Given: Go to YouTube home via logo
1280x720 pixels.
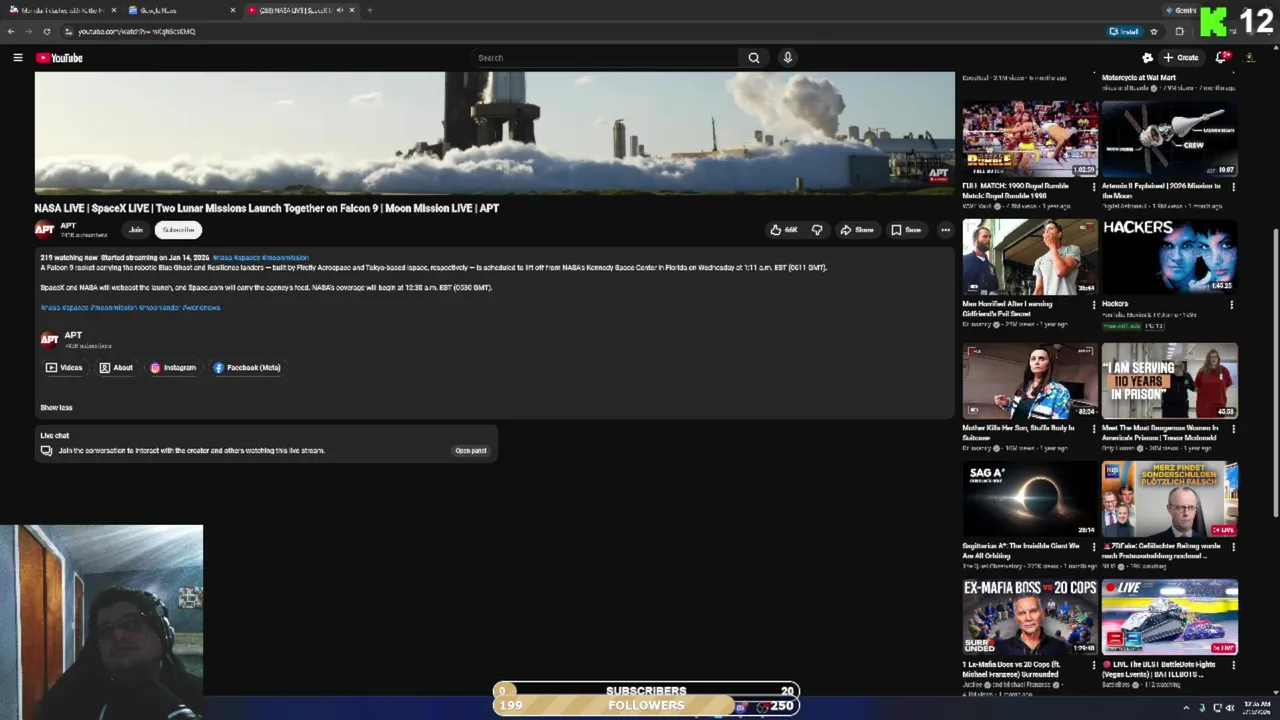Looking at the screenshot, I should (60, 58).
